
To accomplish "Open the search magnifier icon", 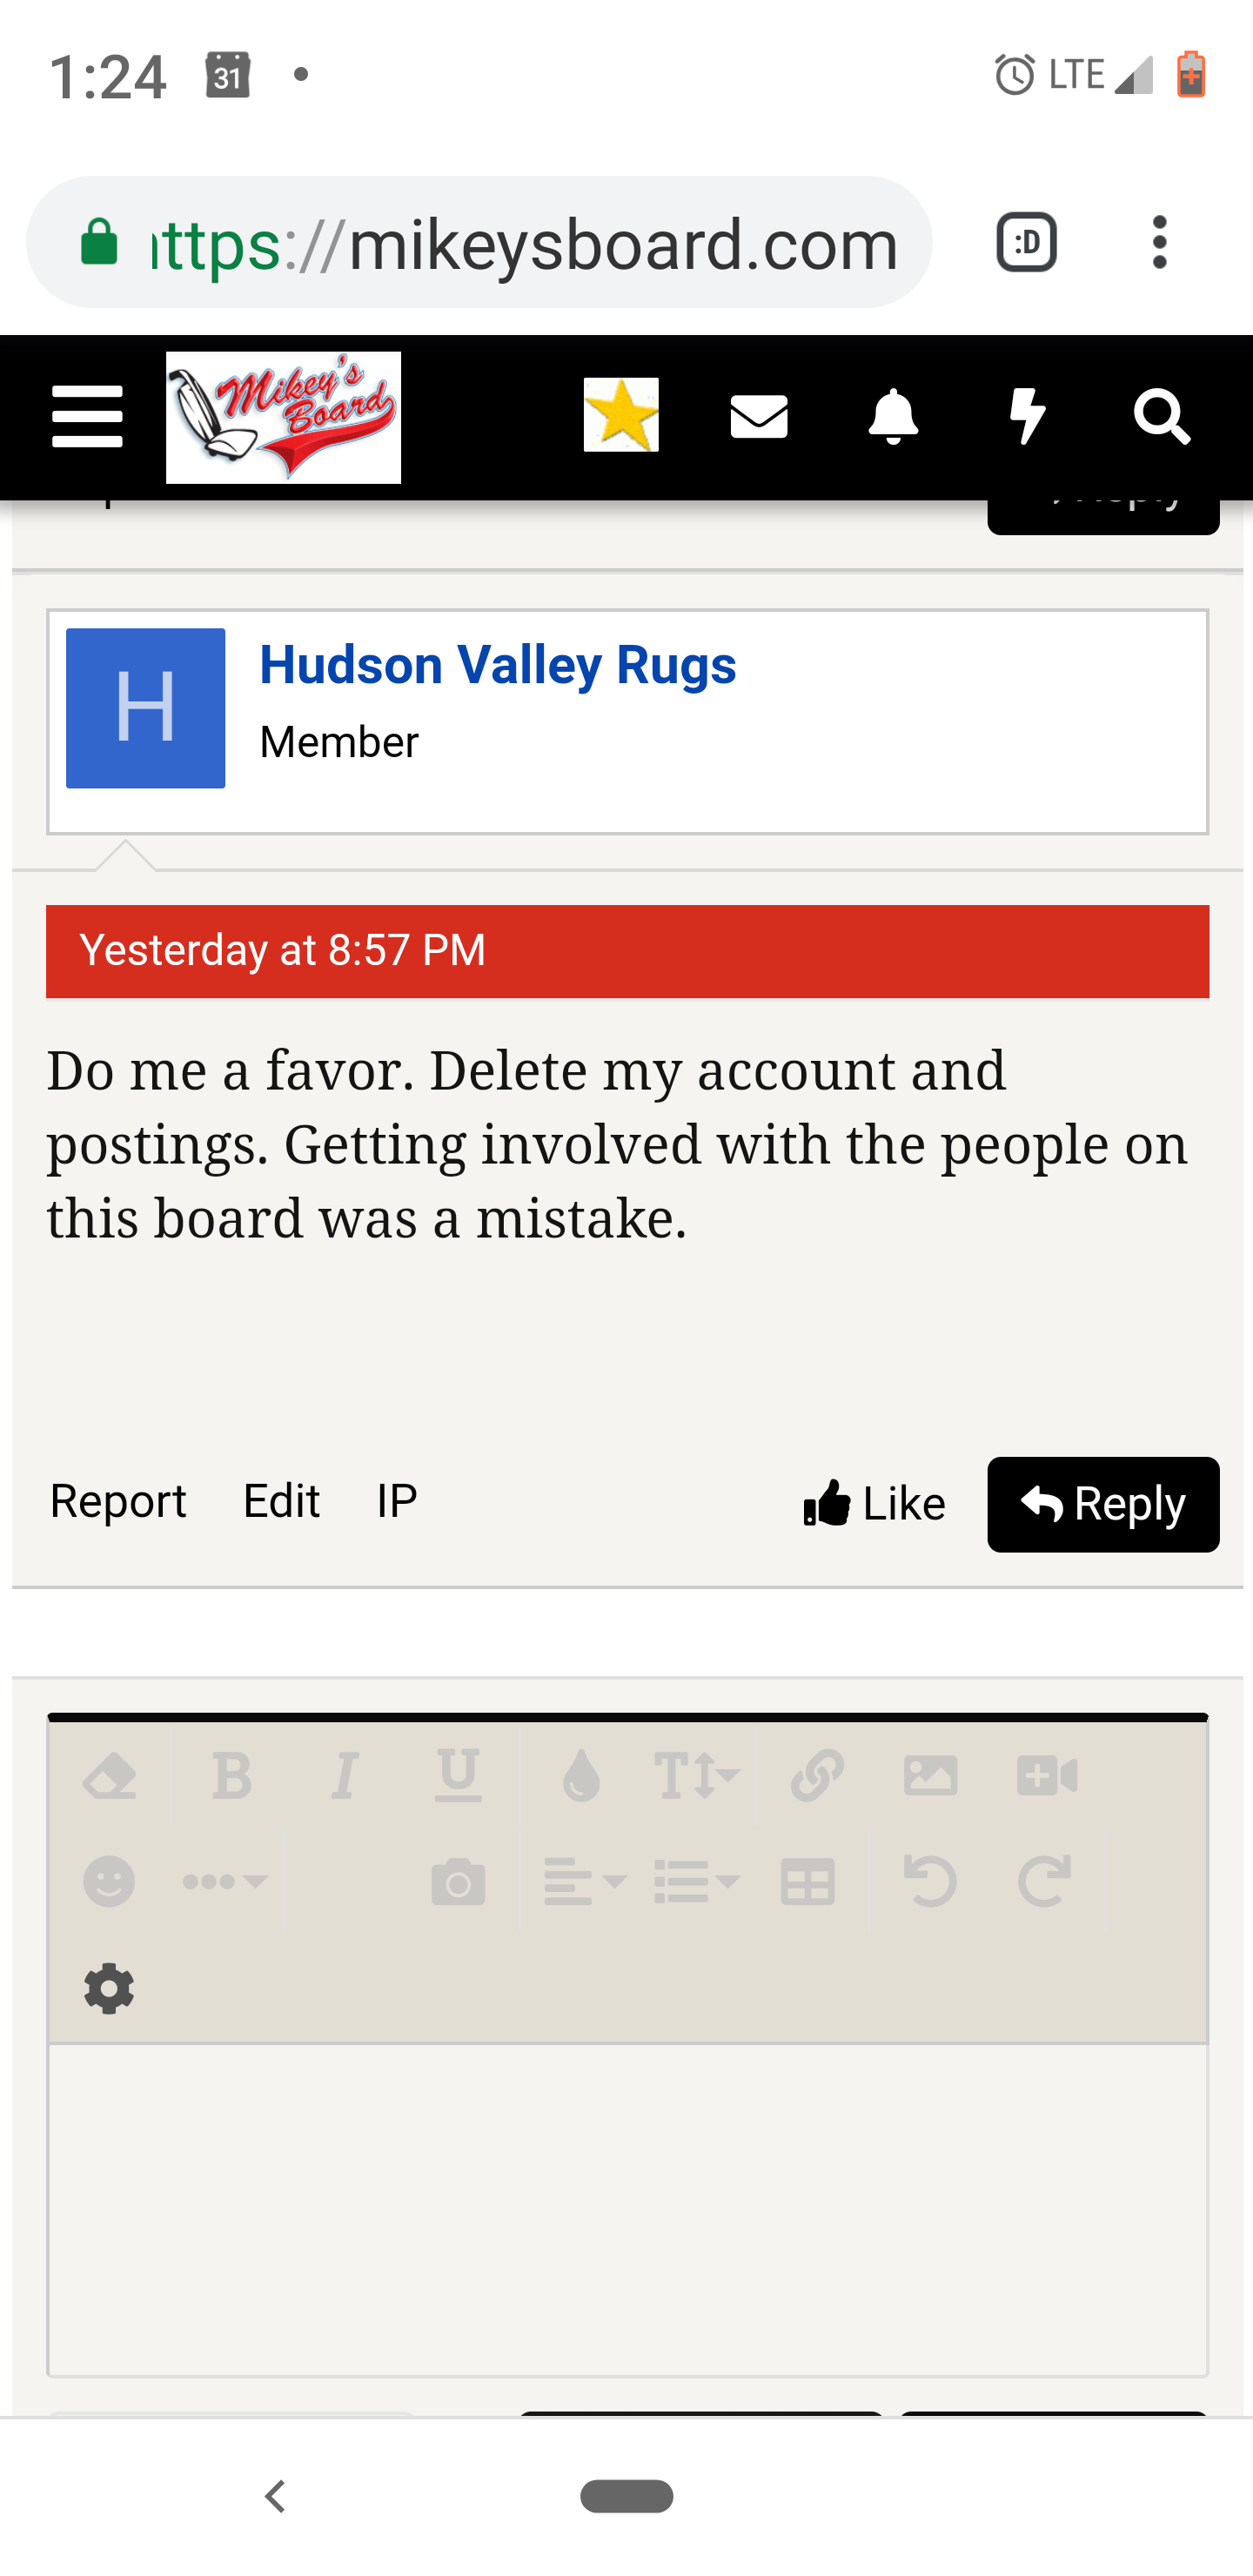I will [1162, 416].
